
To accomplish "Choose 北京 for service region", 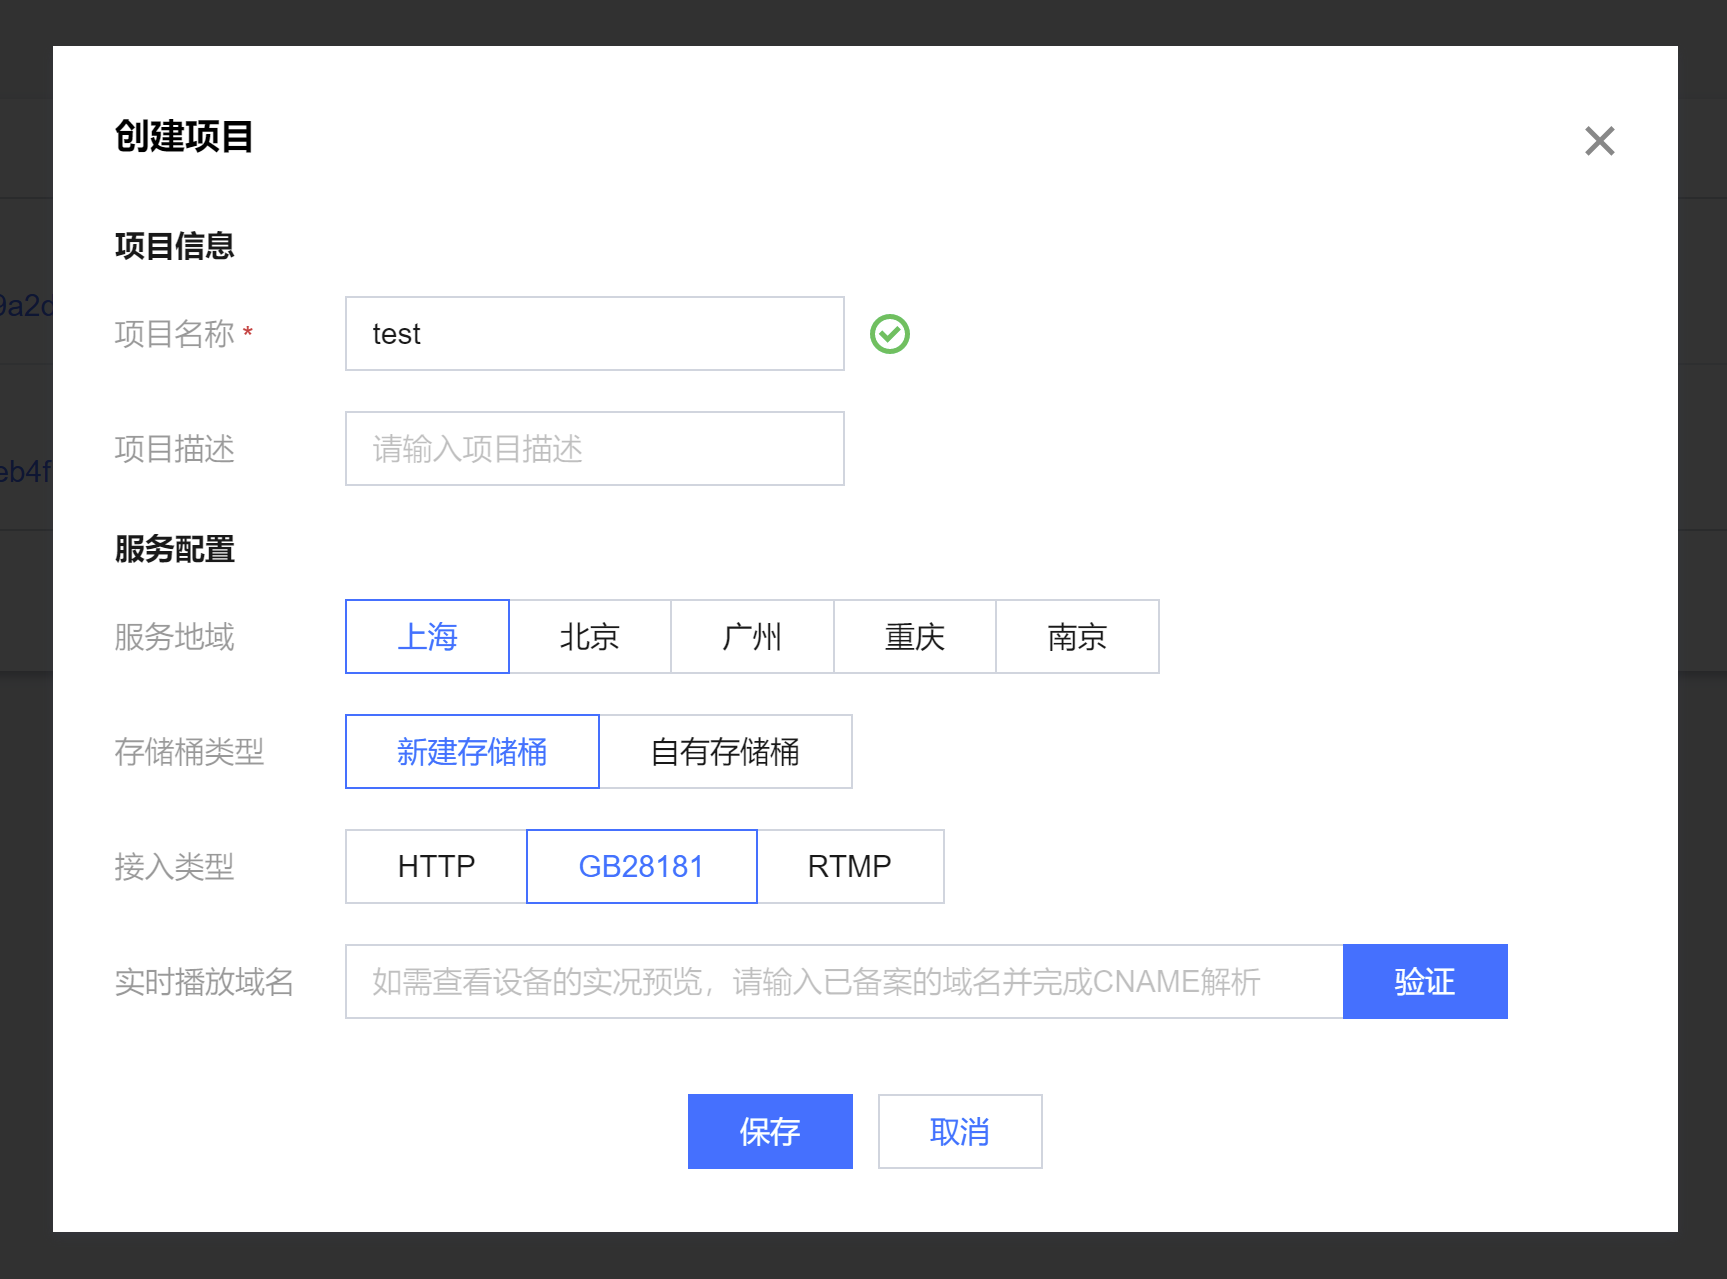I will pos(590,637).
